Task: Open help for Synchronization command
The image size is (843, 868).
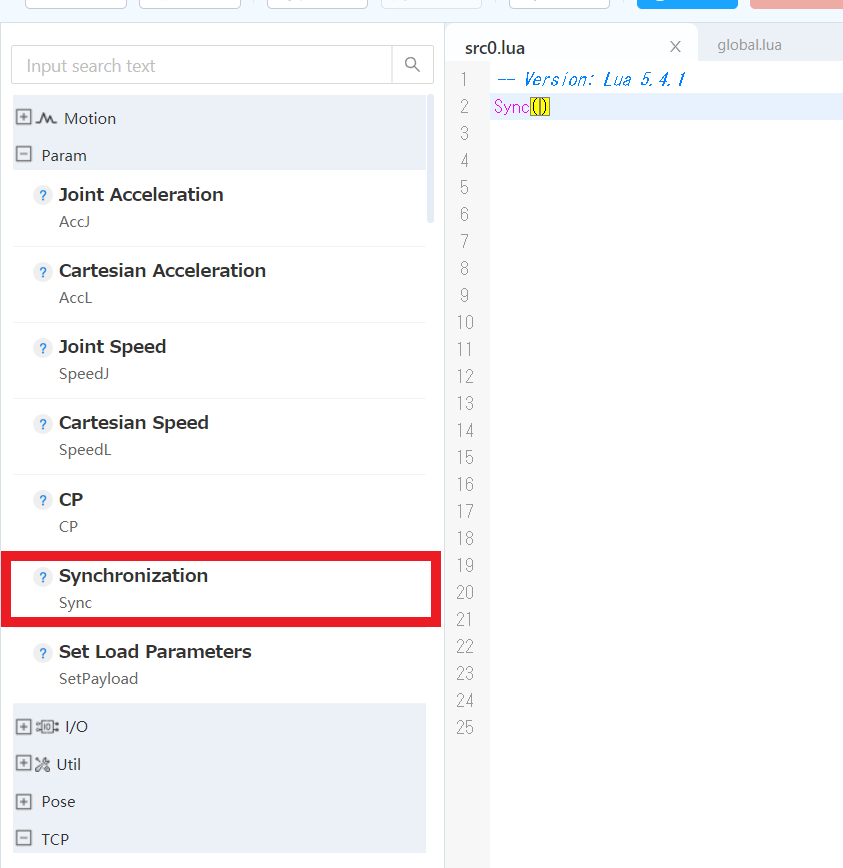Action: [x=43, y=577]
